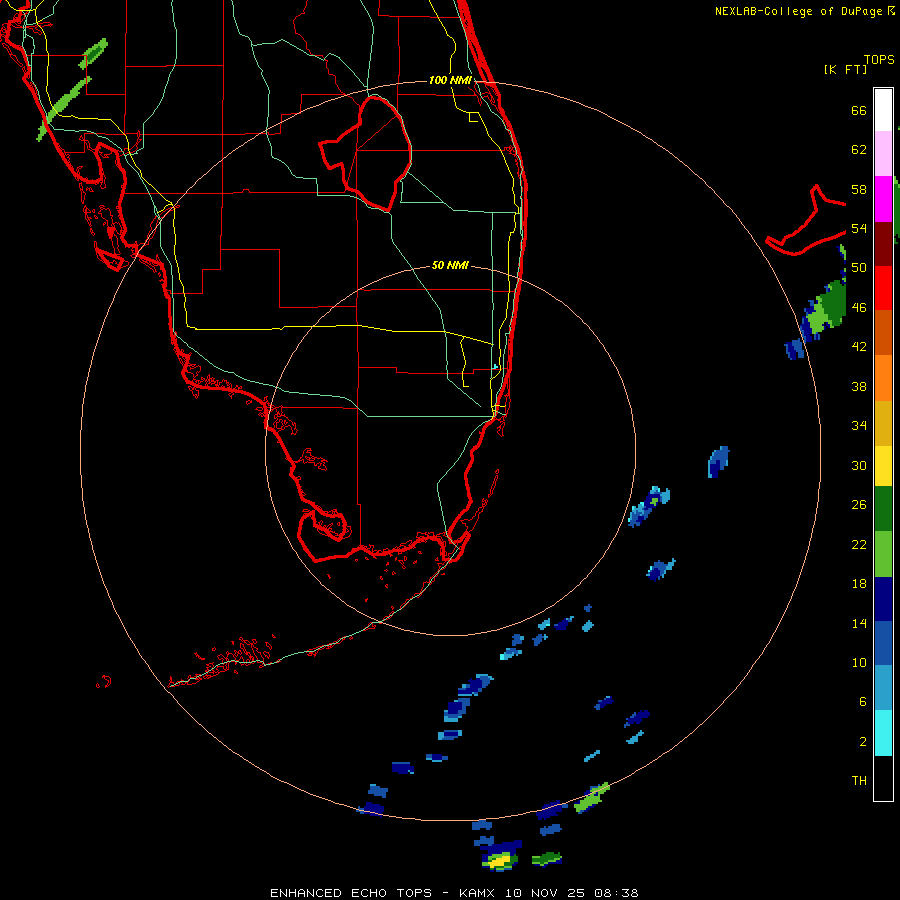Select the magenta 58 kft legend swatch
The image size is (900, 900).
tap(883, 199)
